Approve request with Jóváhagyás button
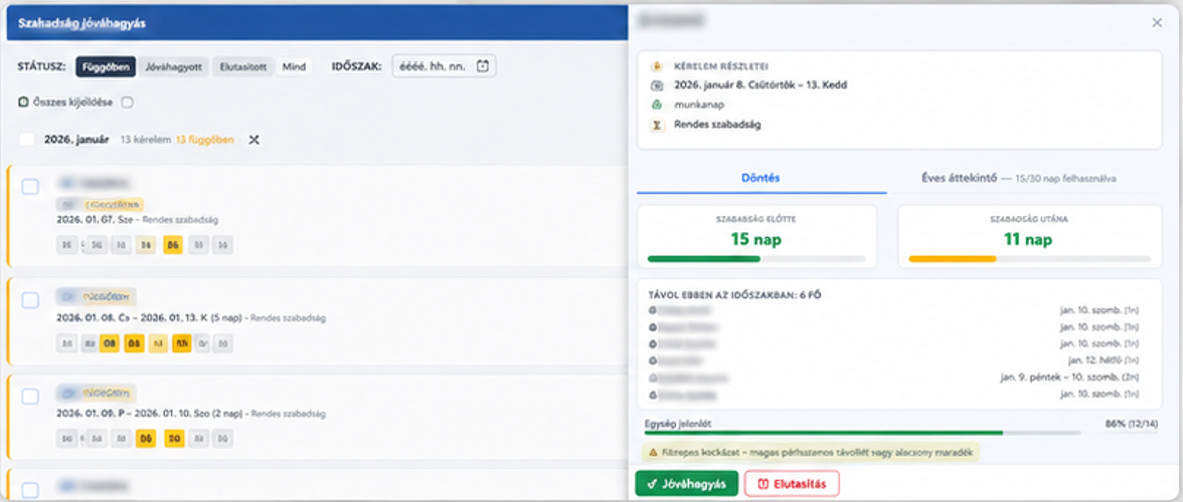1183x502 pixels. (687, 483)
